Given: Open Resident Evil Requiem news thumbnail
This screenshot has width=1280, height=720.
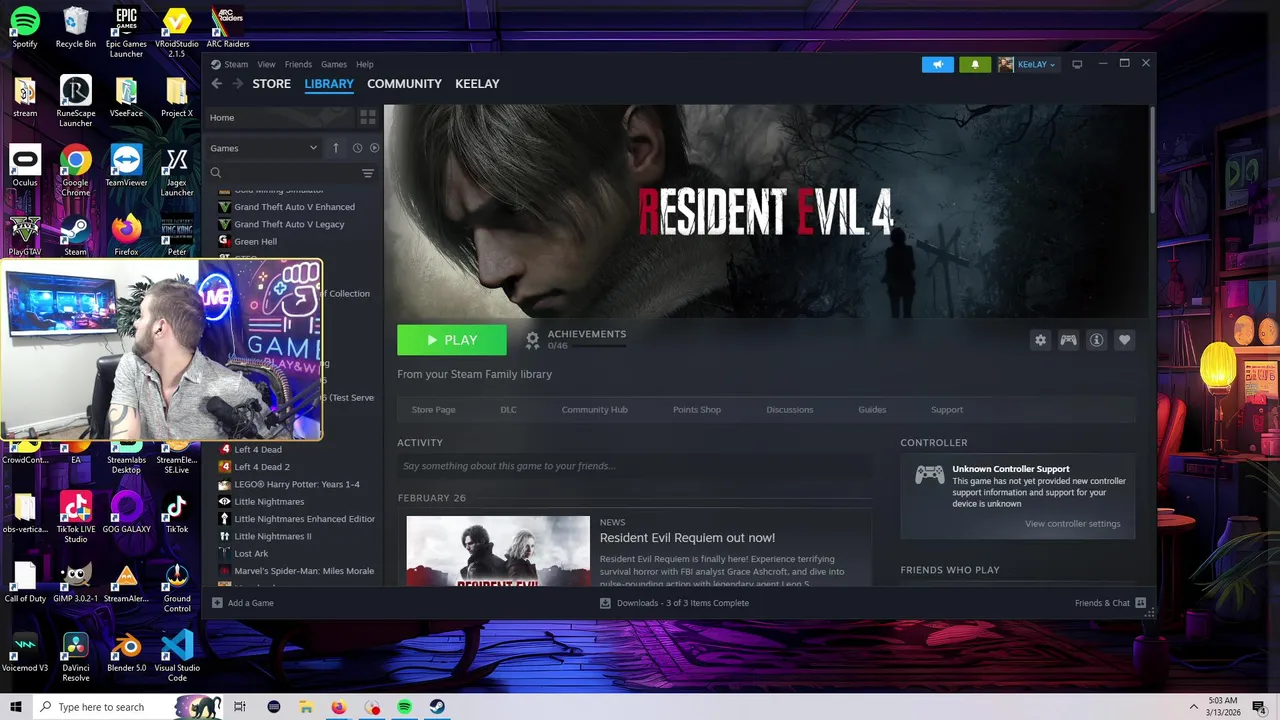Looking at the screenshot, I should pos(498,551).
